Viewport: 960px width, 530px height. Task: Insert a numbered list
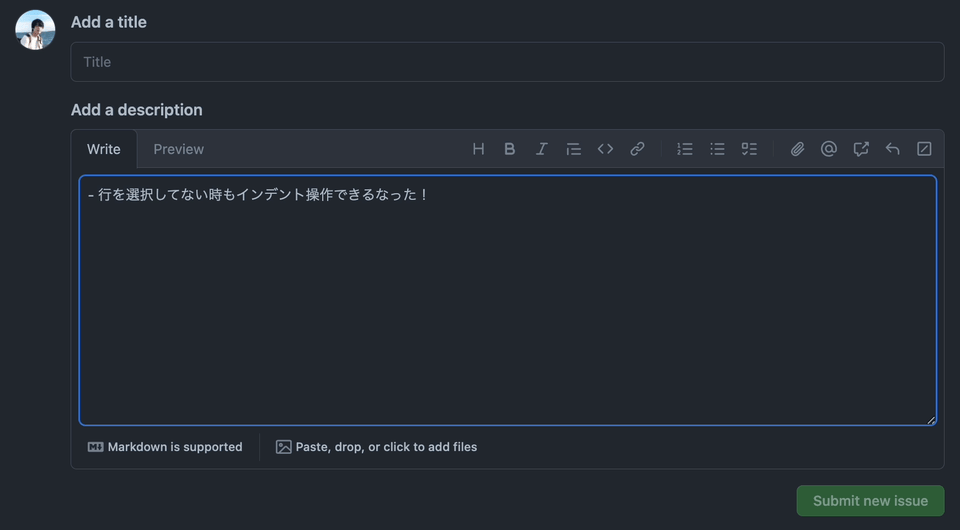pyautogui.click(x=685, y=149)
